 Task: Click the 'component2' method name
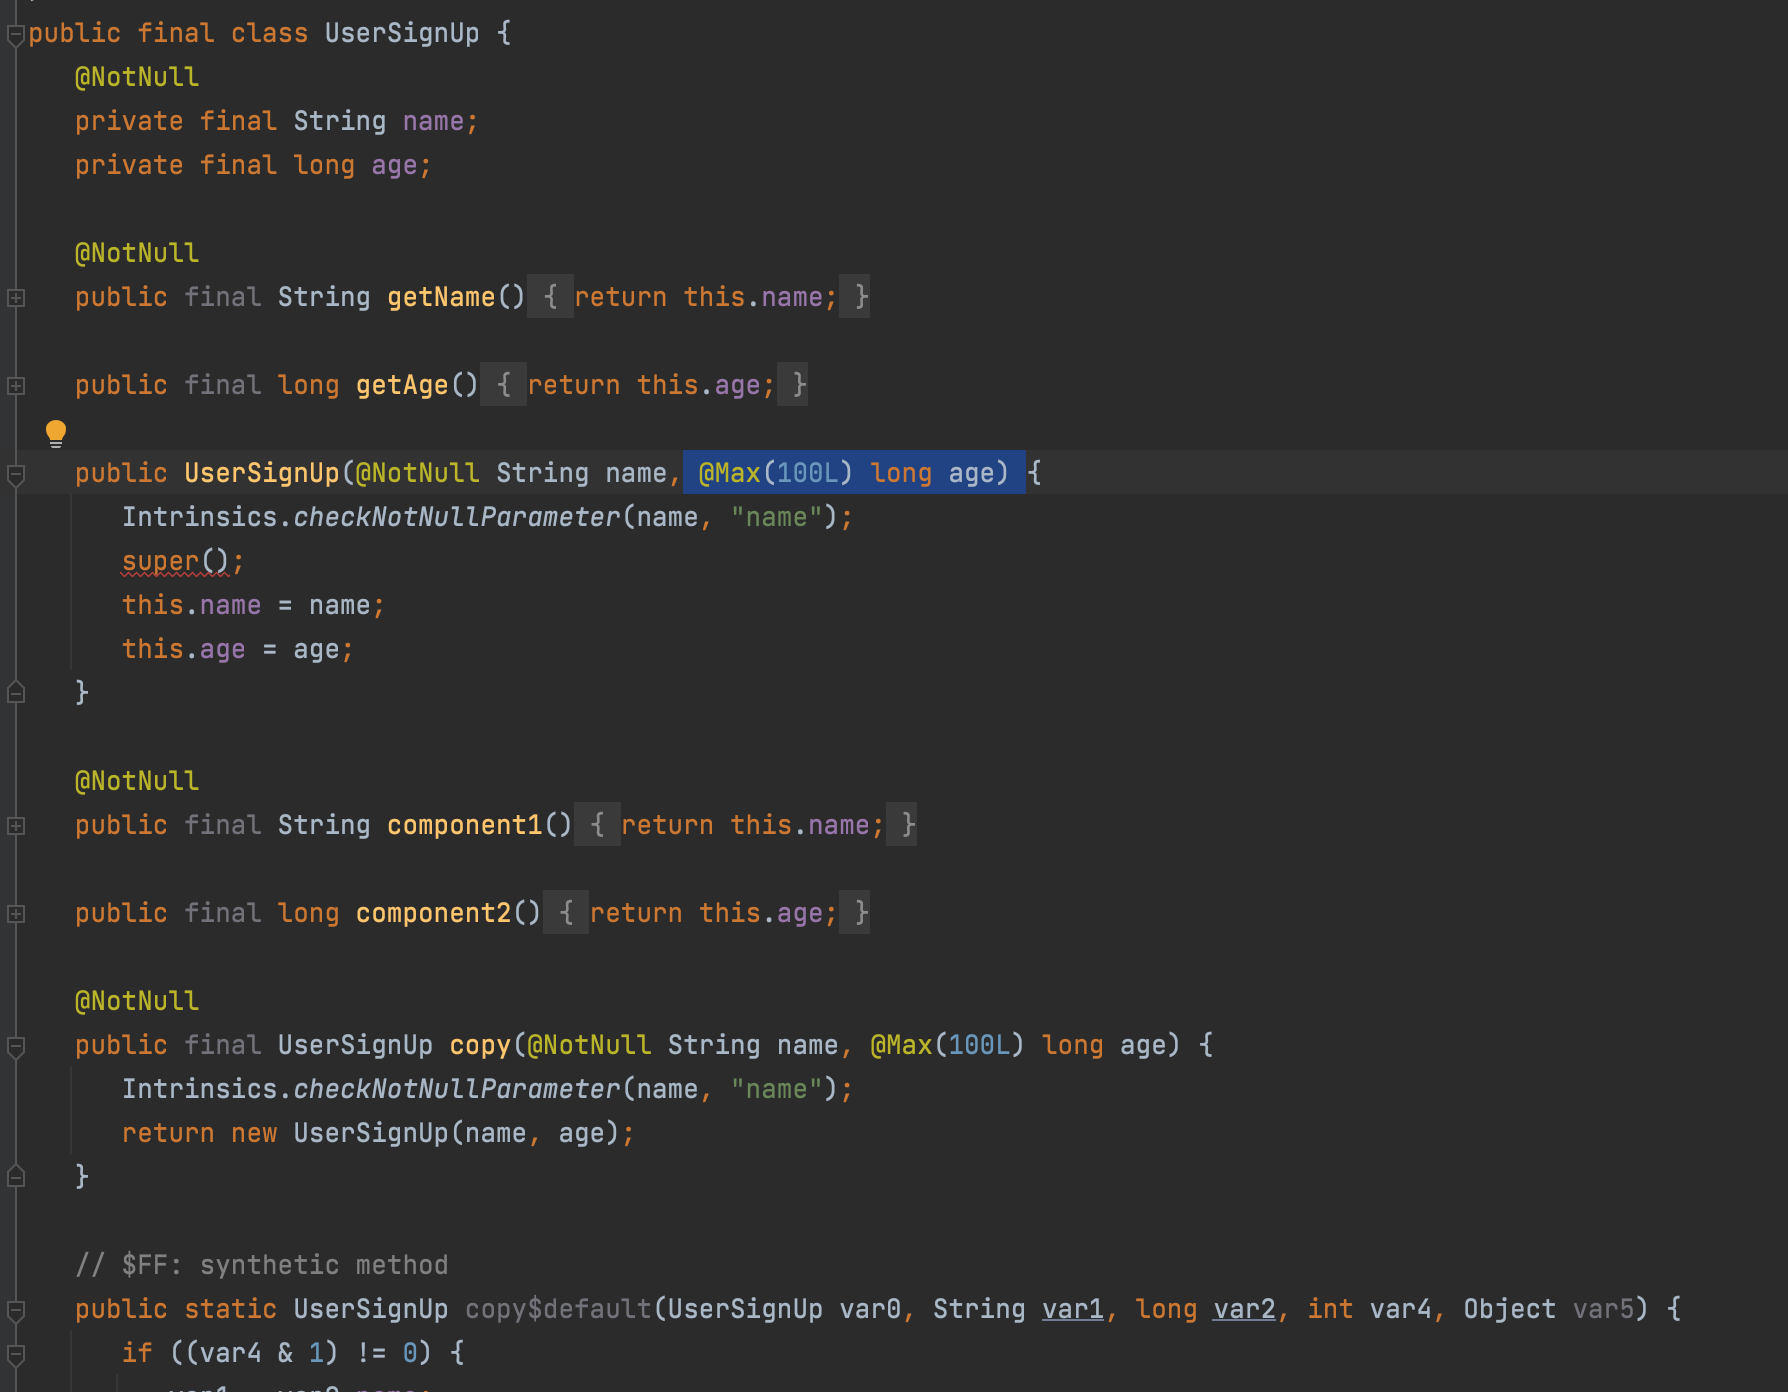click(x=434, y=913)
